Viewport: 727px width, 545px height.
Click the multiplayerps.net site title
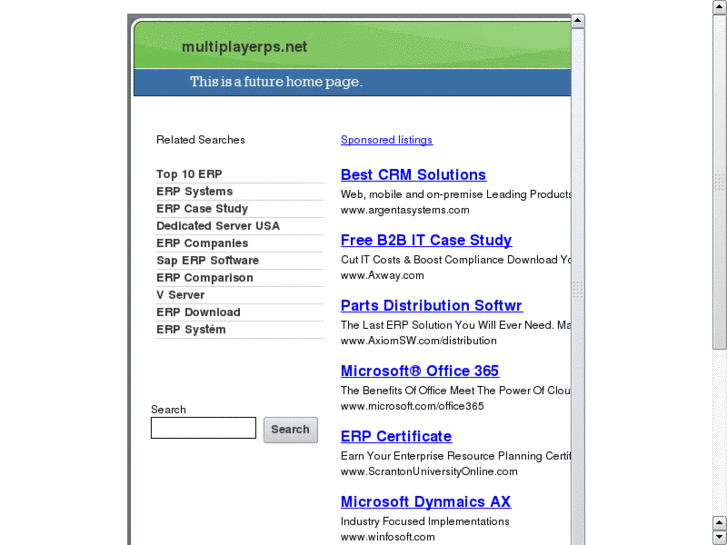click(x=244, y=47)
